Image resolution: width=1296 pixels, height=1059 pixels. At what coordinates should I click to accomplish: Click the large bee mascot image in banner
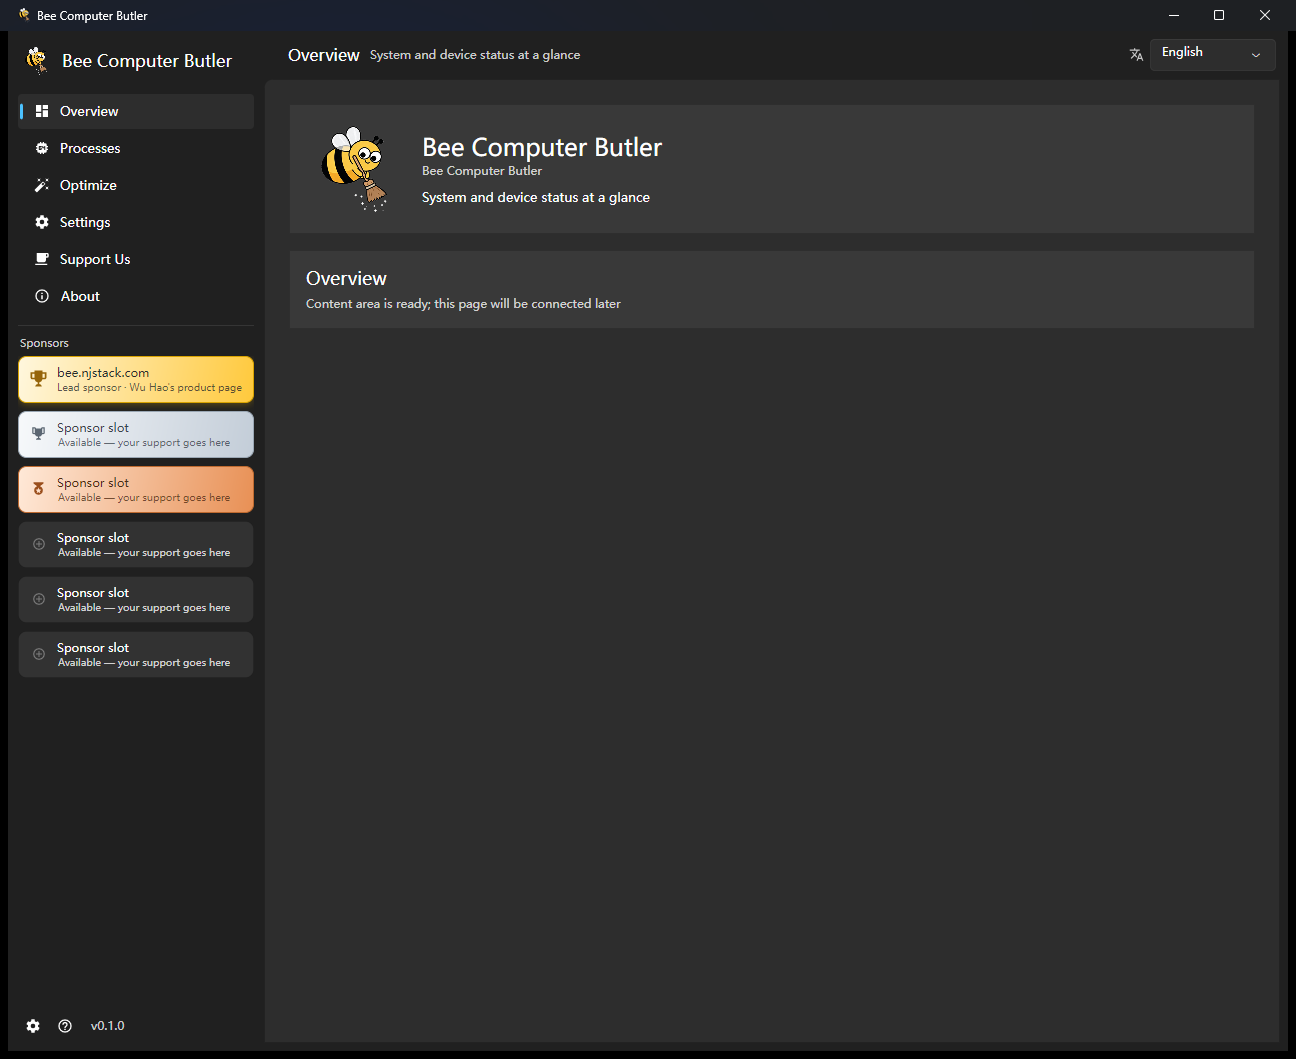tap(355, 168)
